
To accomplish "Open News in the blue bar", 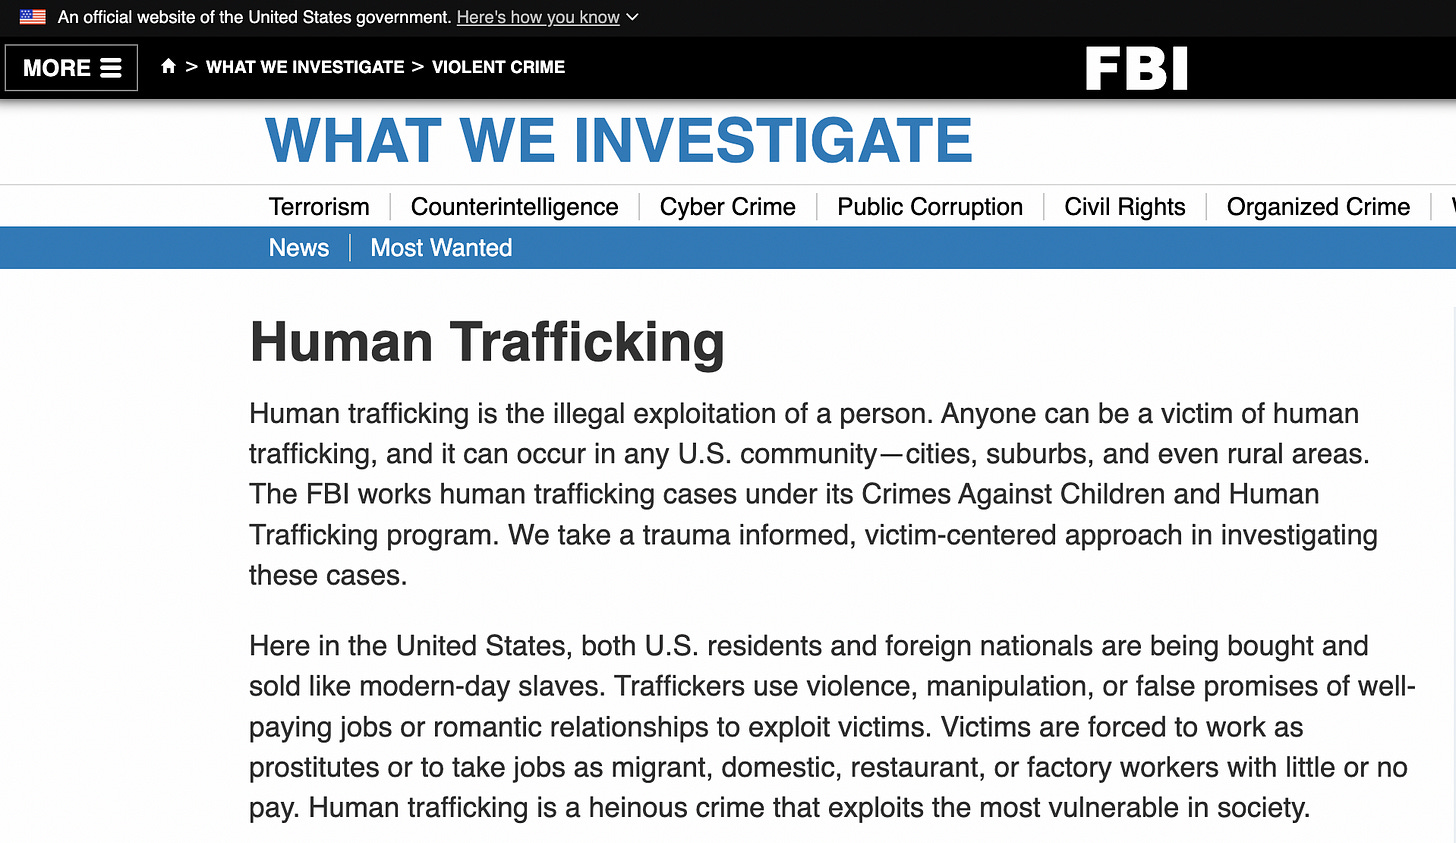I will pyautogui.click(x=298, y=248).
